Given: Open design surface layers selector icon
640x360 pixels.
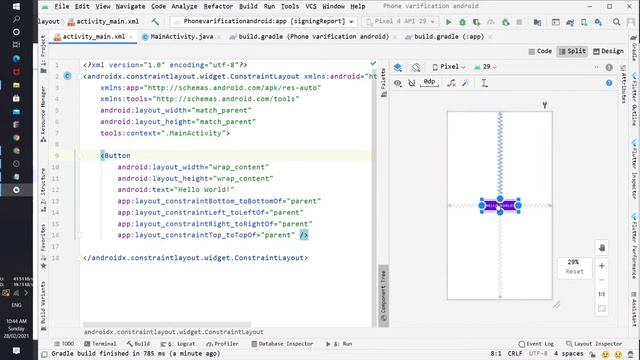Looking at the screenshot, I should pos(398,67).
